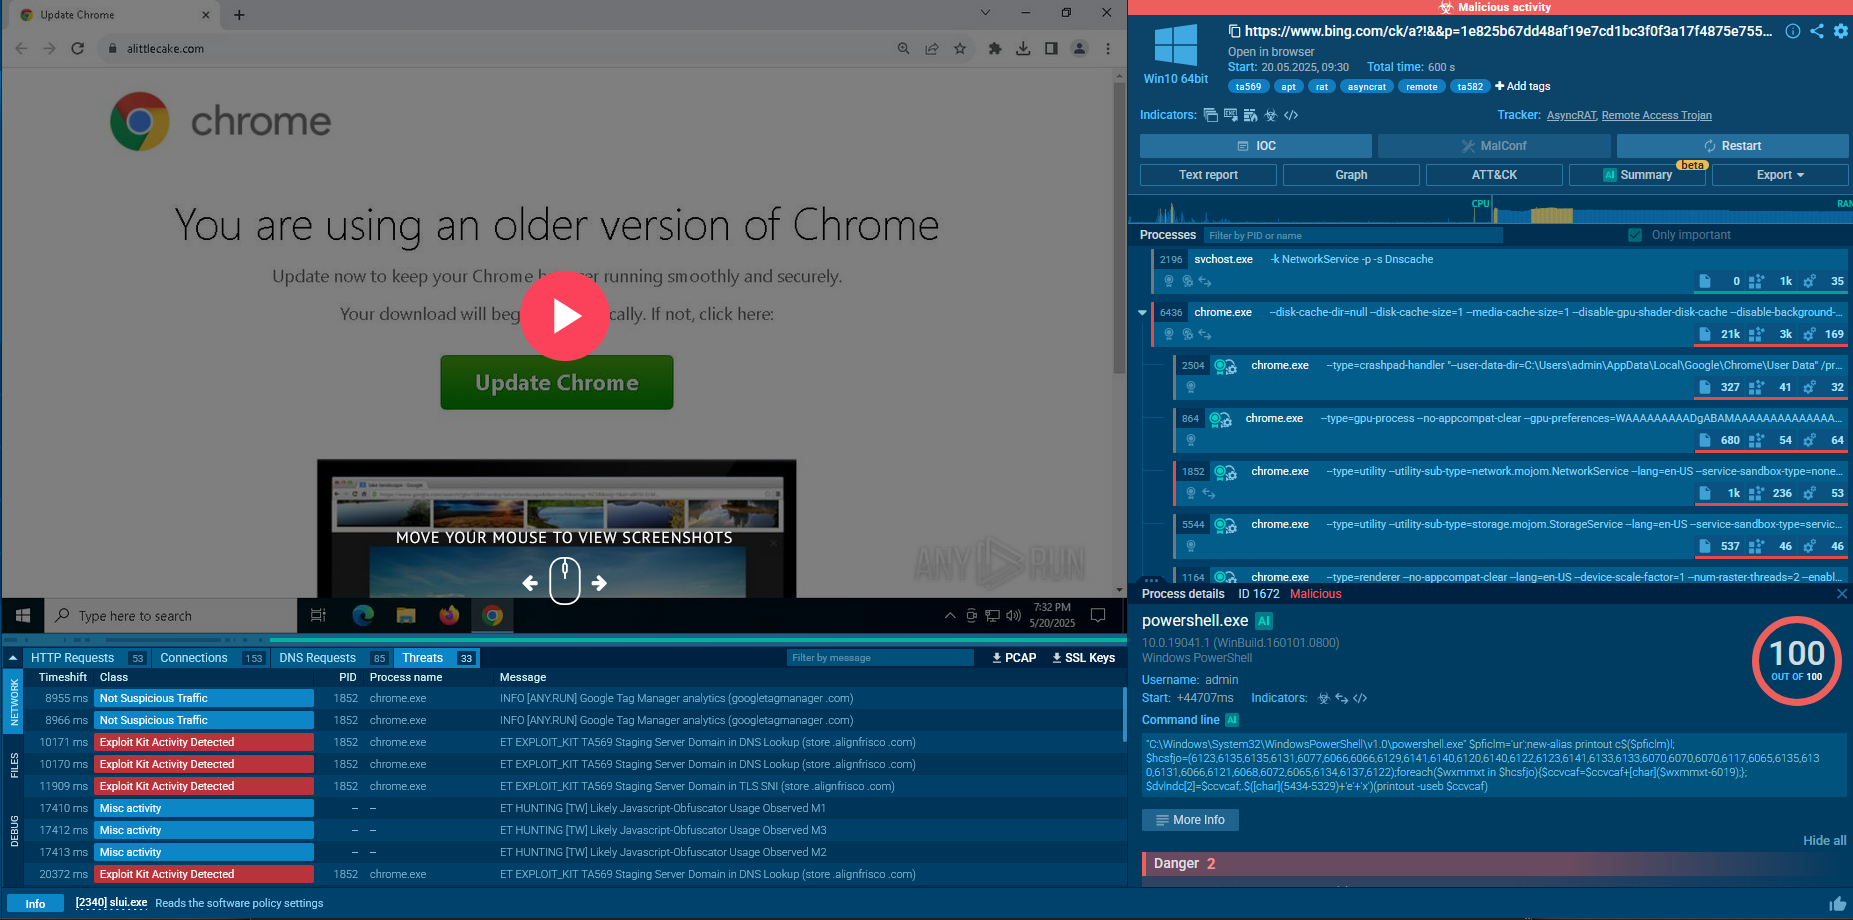Click the Windows Start button
1853x920 pixels.
click(23, 615)
